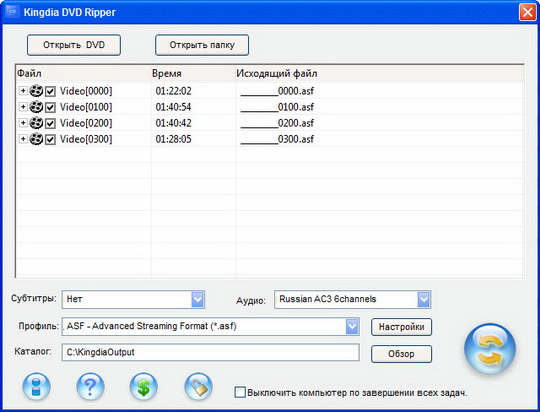540x412 pixels.
Task: Open help via the question mark icon
Action: (x=90, y=387)
